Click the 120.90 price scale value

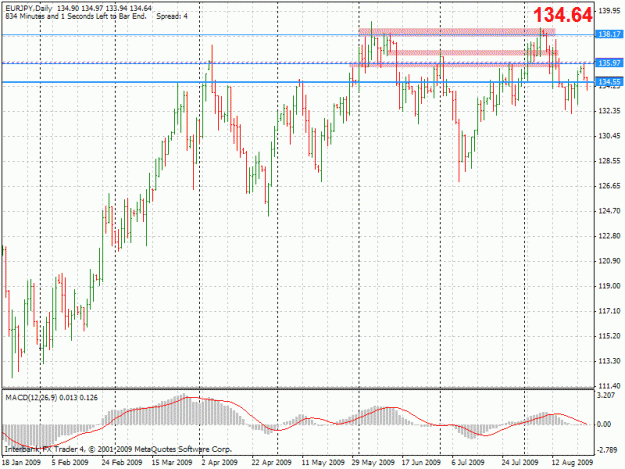click(610, 261)
